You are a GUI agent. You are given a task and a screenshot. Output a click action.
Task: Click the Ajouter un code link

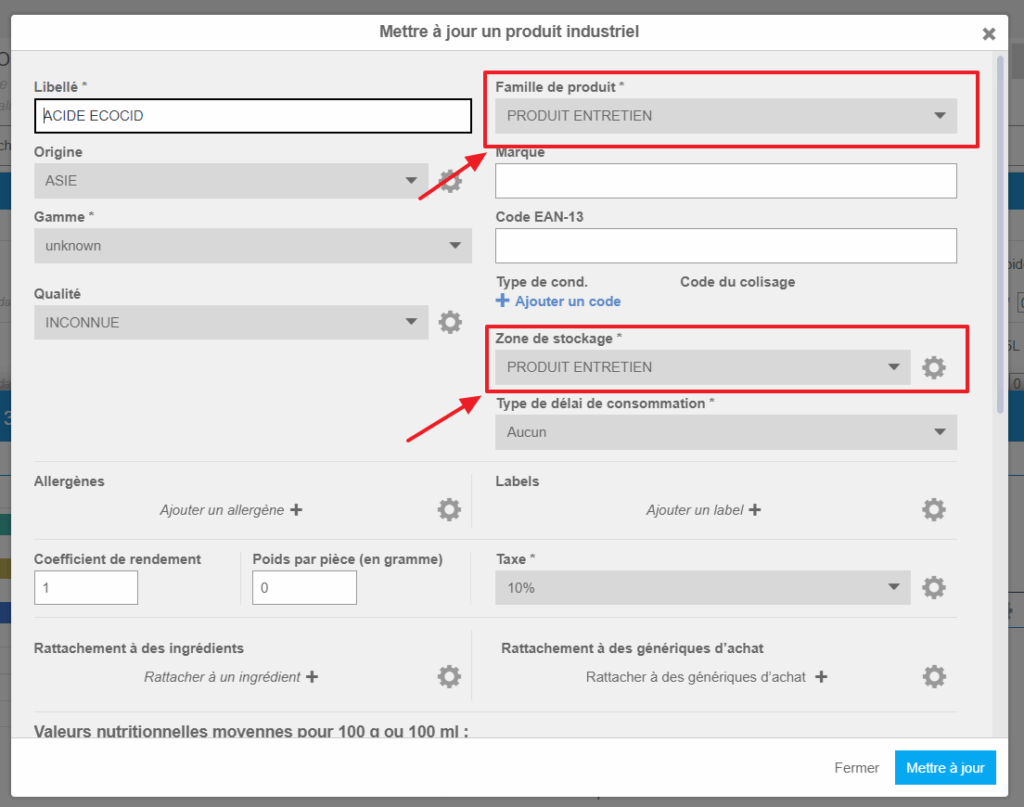tap(559, 301)
